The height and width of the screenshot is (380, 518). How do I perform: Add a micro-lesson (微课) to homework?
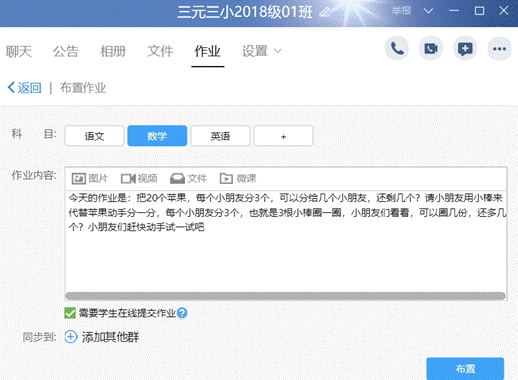tap(238, 178)
